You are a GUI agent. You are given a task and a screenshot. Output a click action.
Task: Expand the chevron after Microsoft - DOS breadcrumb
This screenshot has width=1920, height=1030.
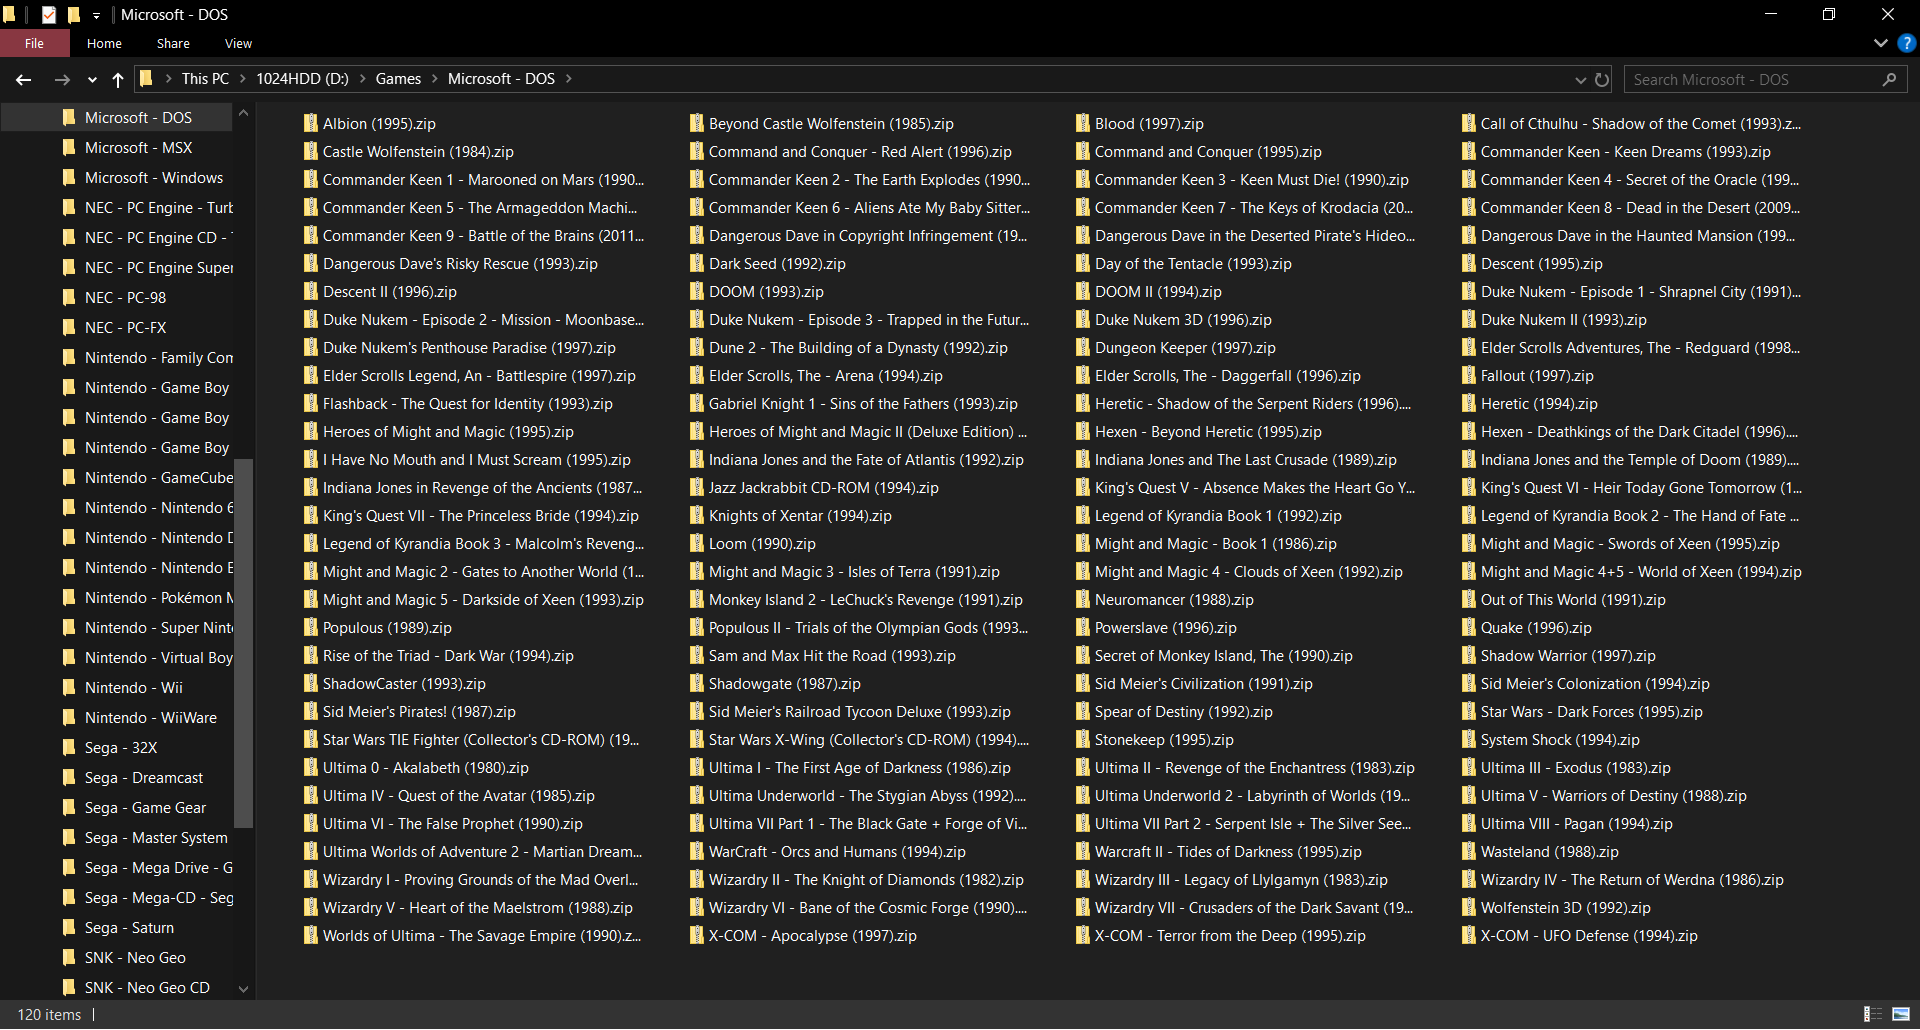tap(568, 79)
